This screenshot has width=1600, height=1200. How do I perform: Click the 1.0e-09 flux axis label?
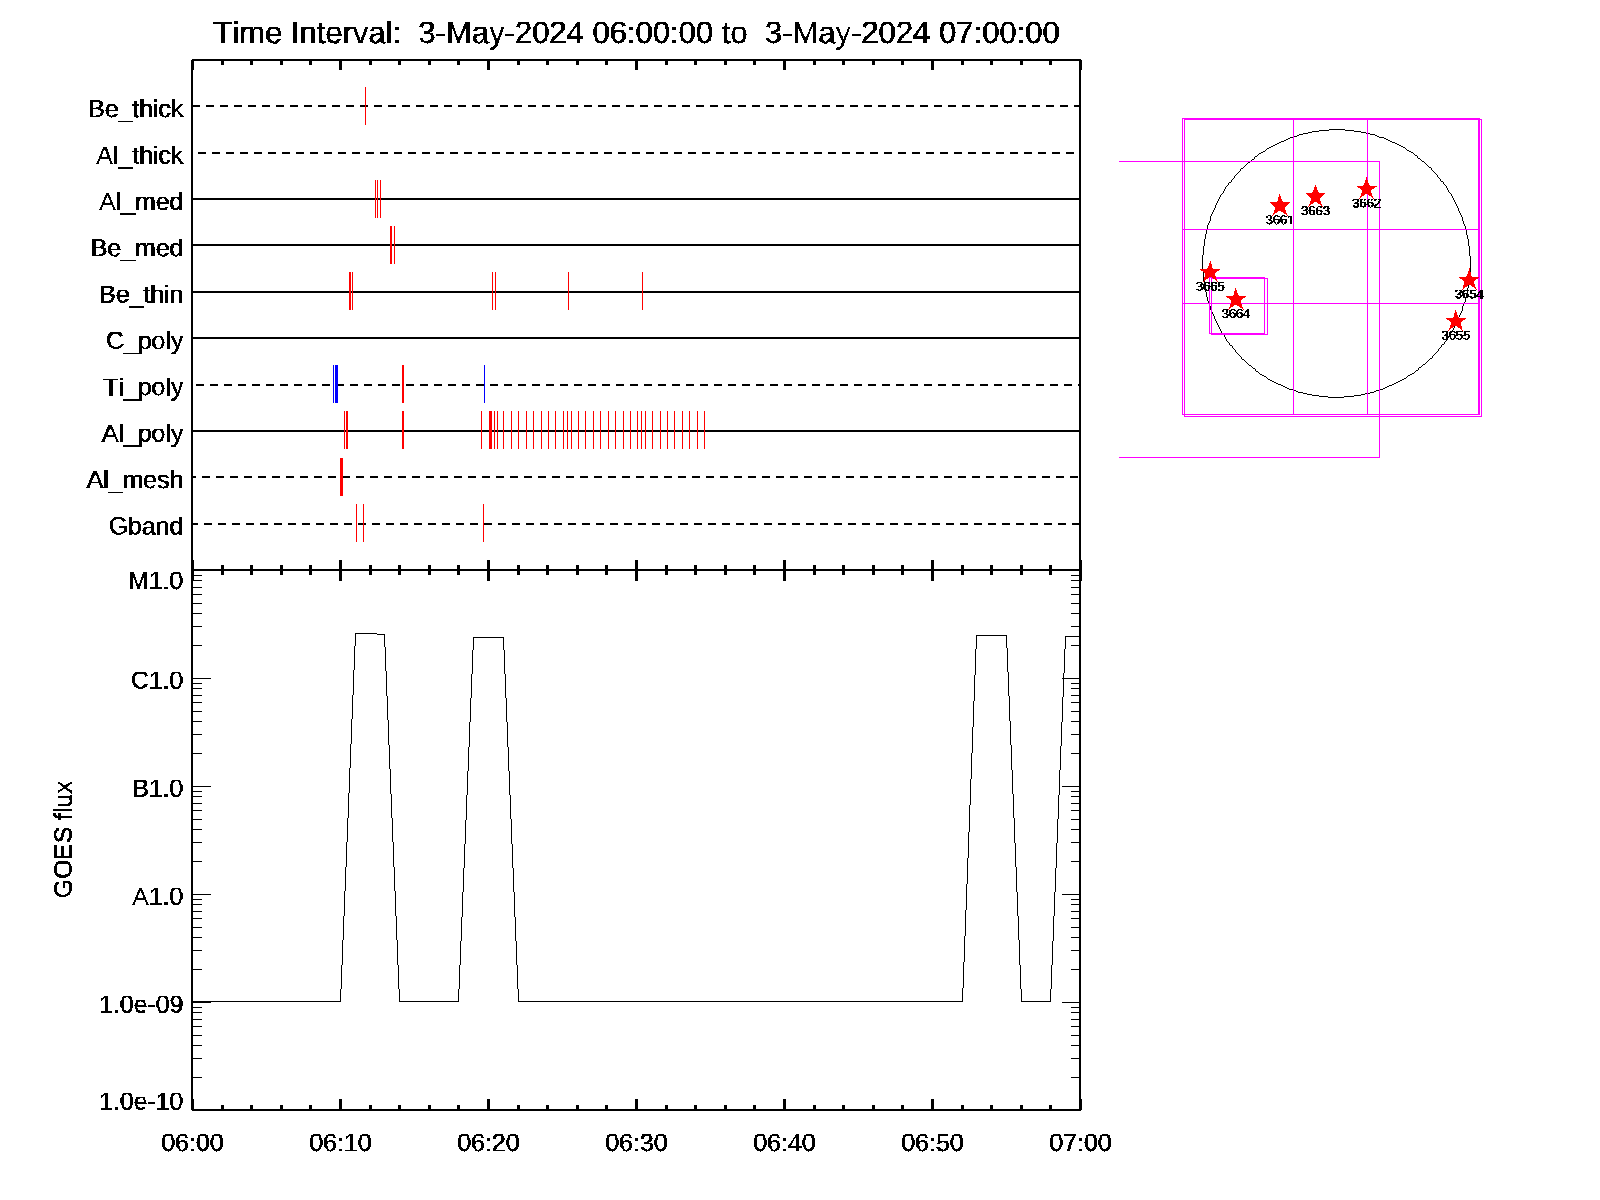pyautogui.click(x=141, y=1004)
